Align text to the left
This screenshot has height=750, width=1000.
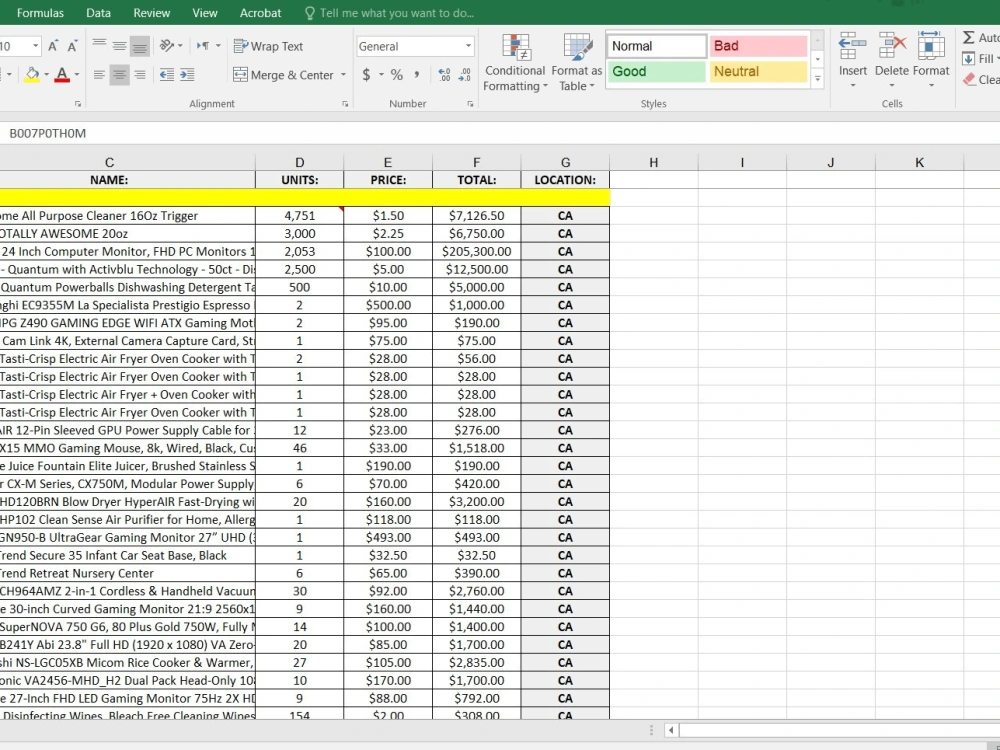point(99,75)
